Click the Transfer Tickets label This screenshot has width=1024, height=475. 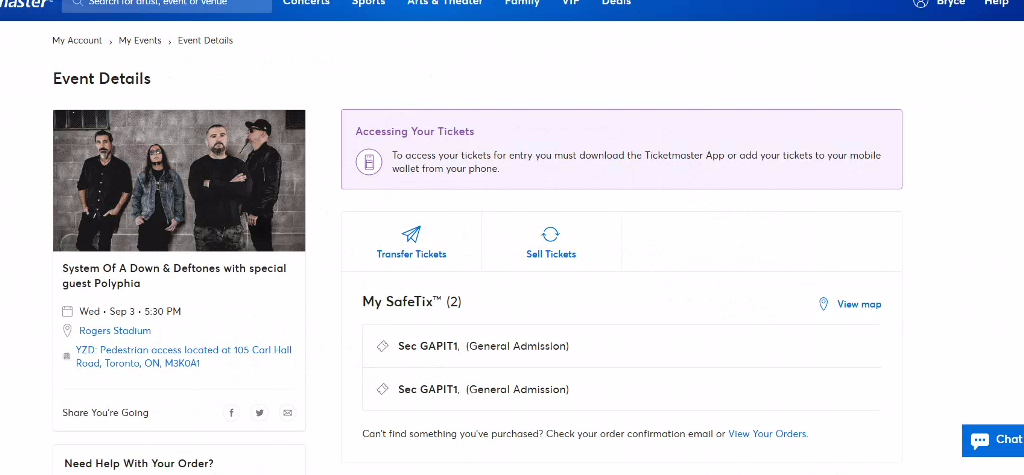click(411, 254)
